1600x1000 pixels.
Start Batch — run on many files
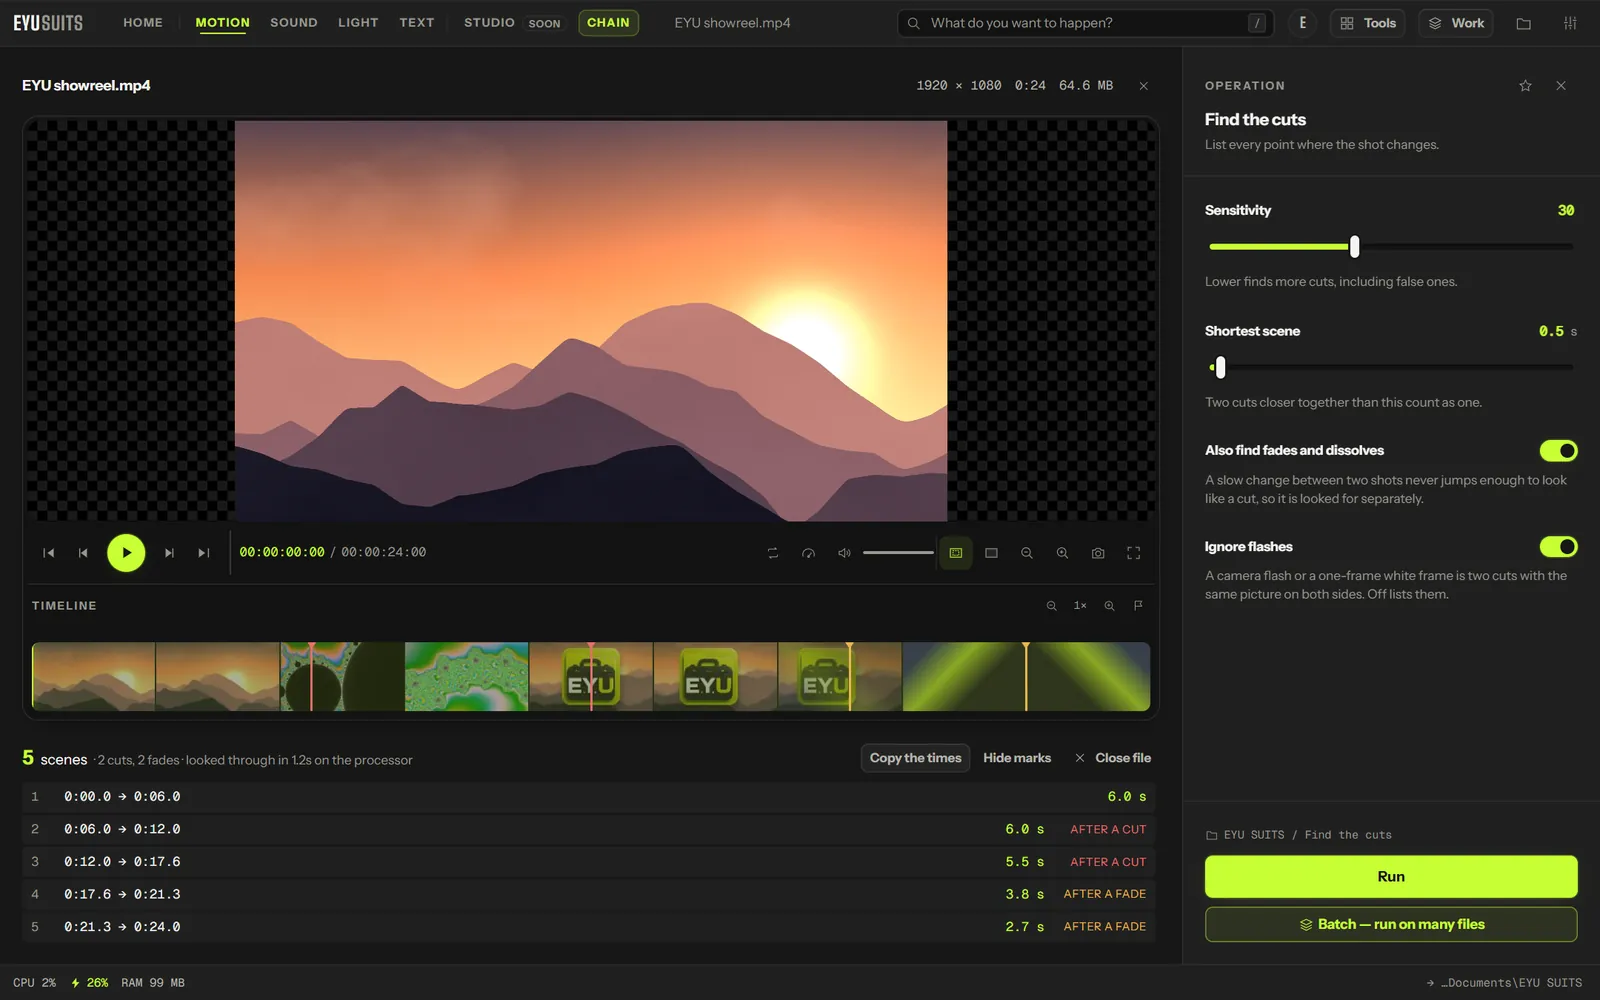coord(1391,925)
